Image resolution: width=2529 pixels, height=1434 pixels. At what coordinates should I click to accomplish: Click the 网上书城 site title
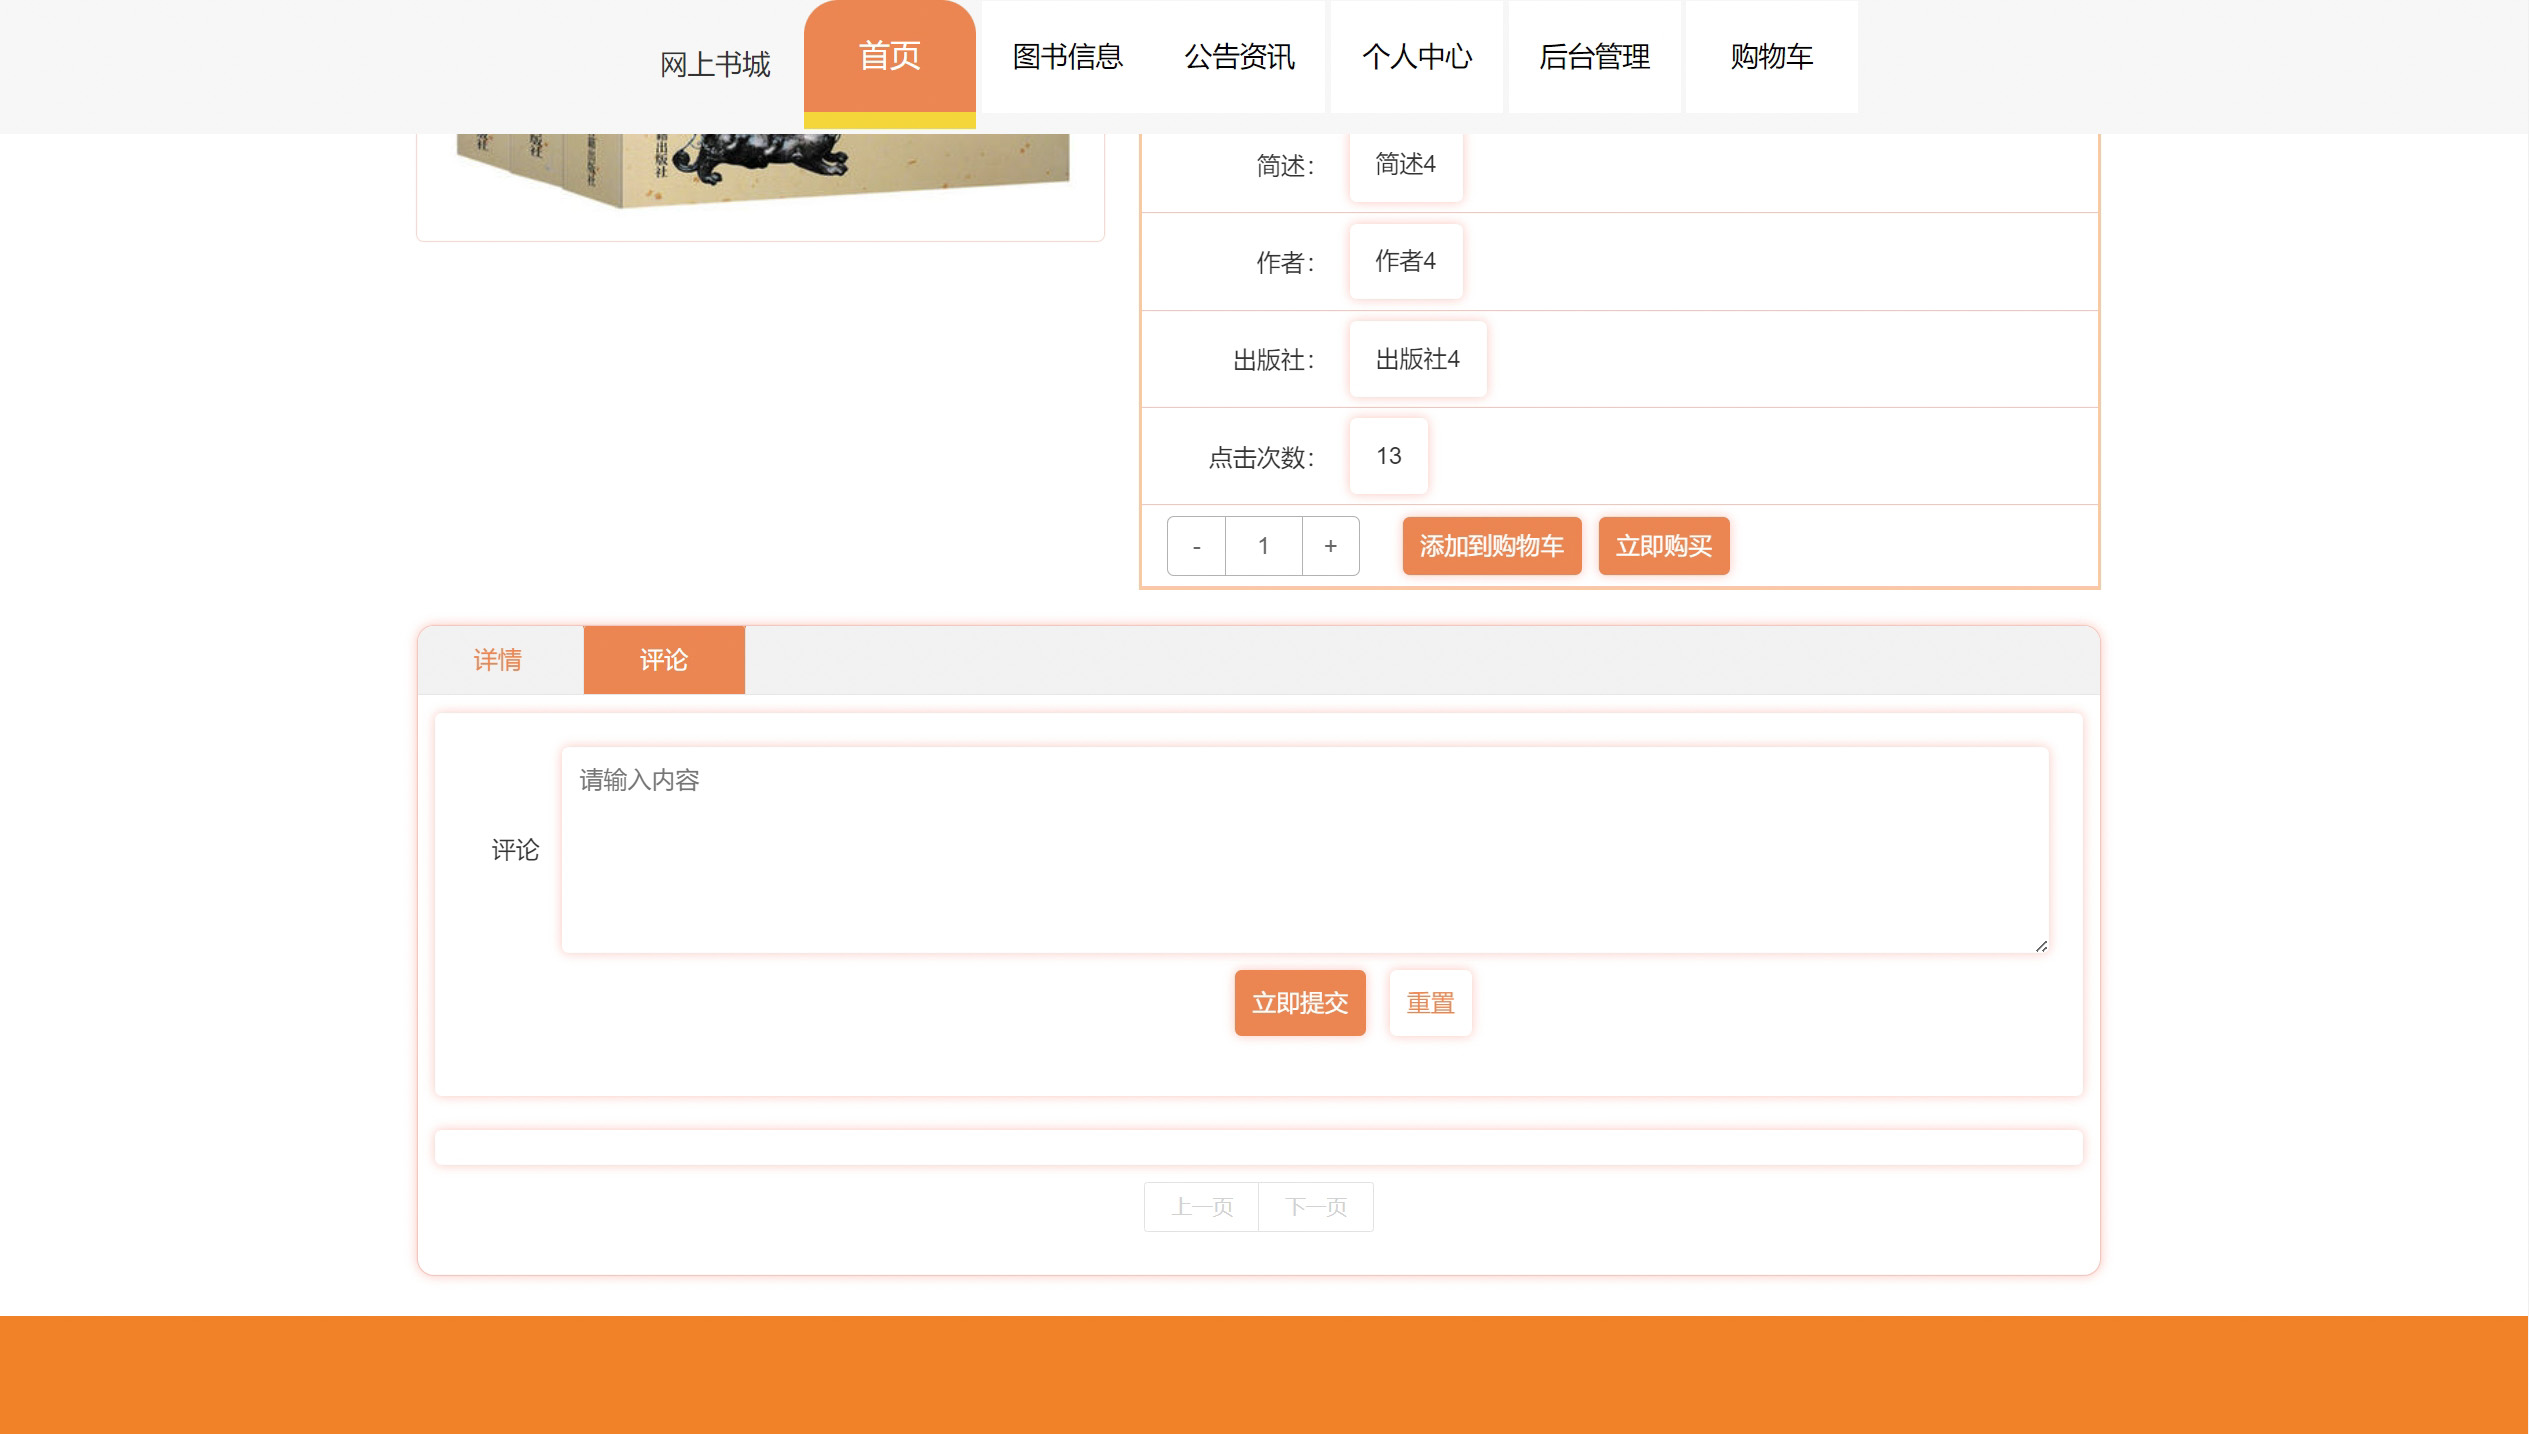point(715,65)
